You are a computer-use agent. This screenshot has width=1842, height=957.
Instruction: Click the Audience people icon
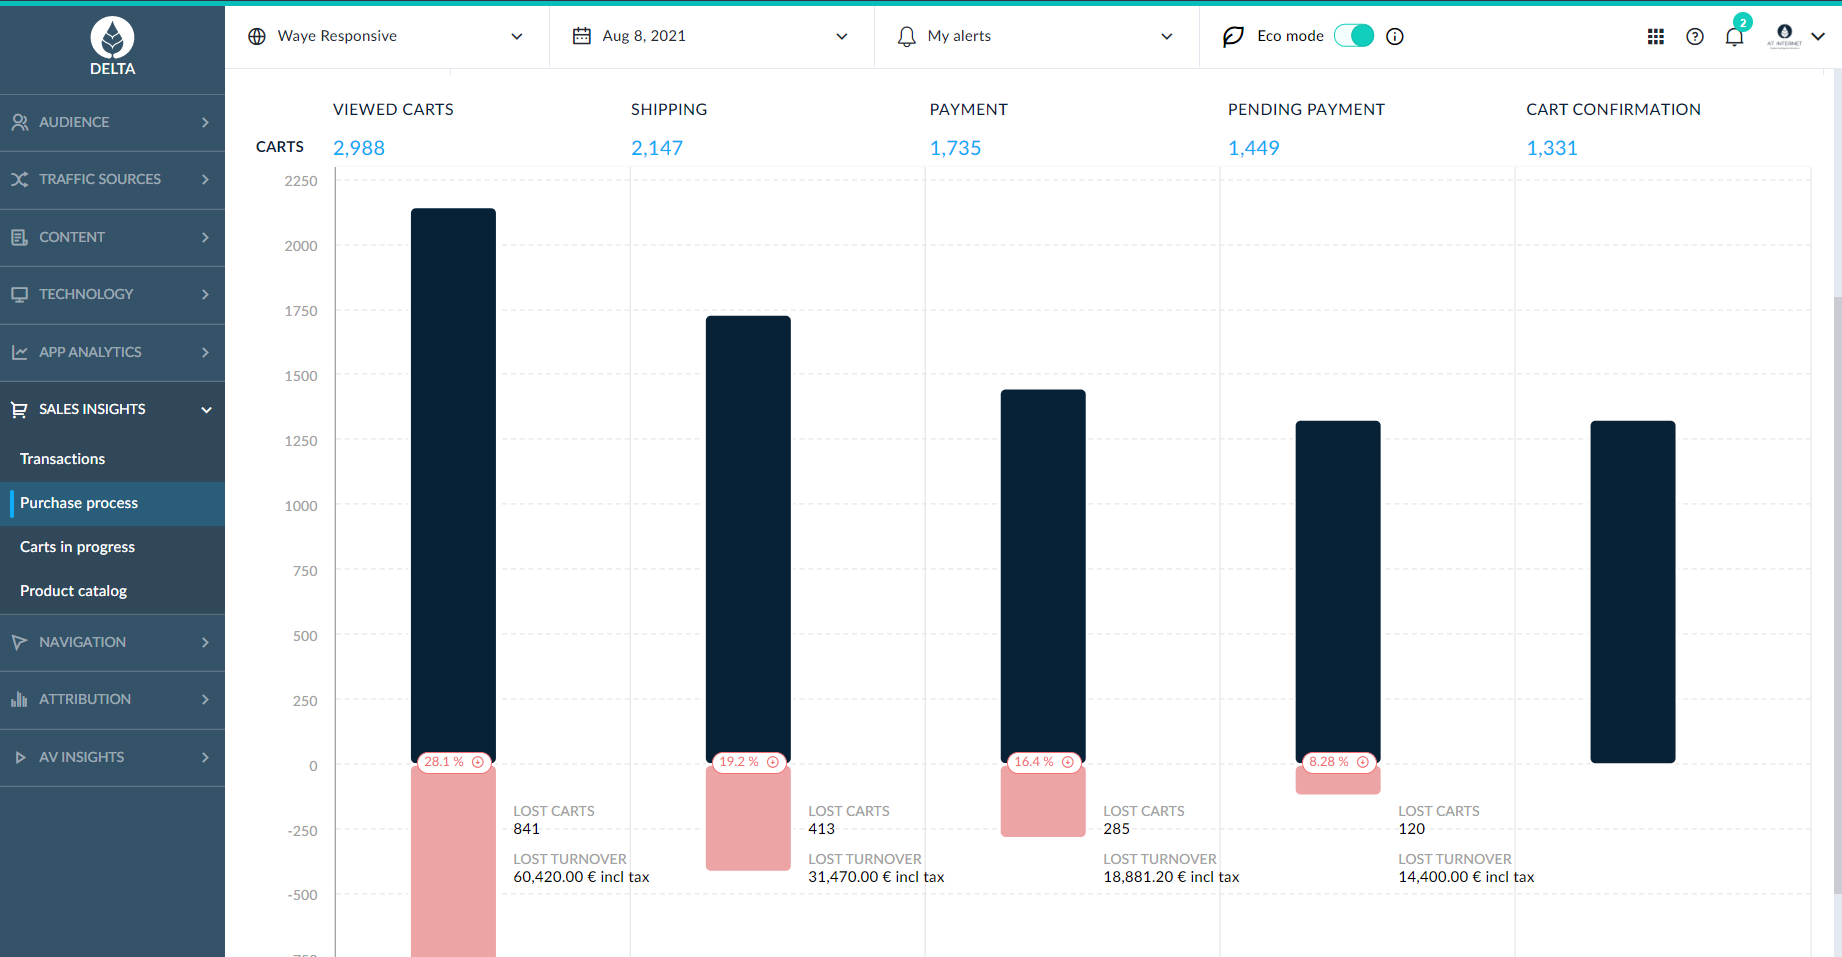19,122
